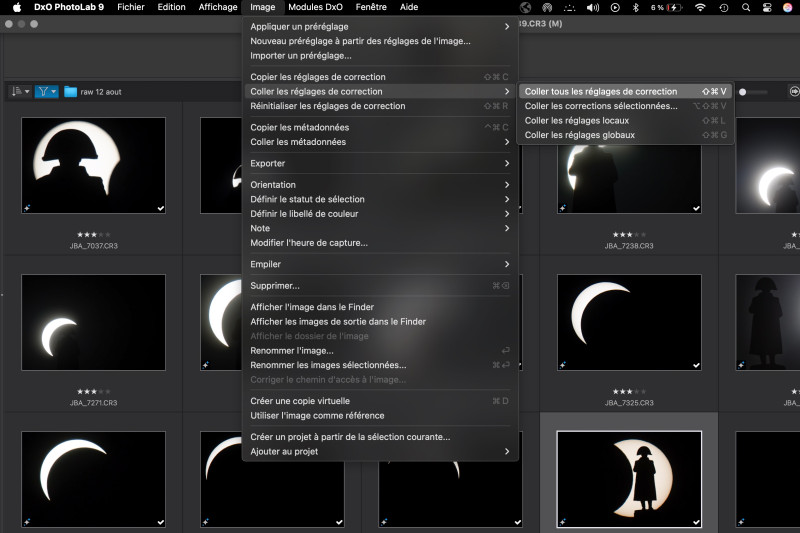Image resolution: width=800 pixels, height=533 pixels.
Task: Select Réinitialiser les réglages de correction
Action: pyautogui.click(x=380, y=106)
